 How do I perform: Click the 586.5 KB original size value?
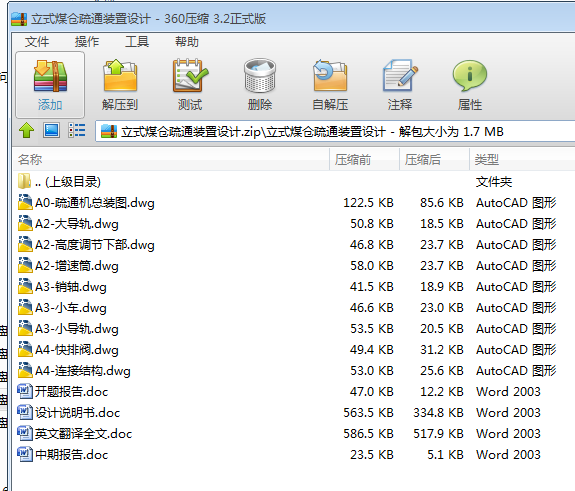point(368,434)
